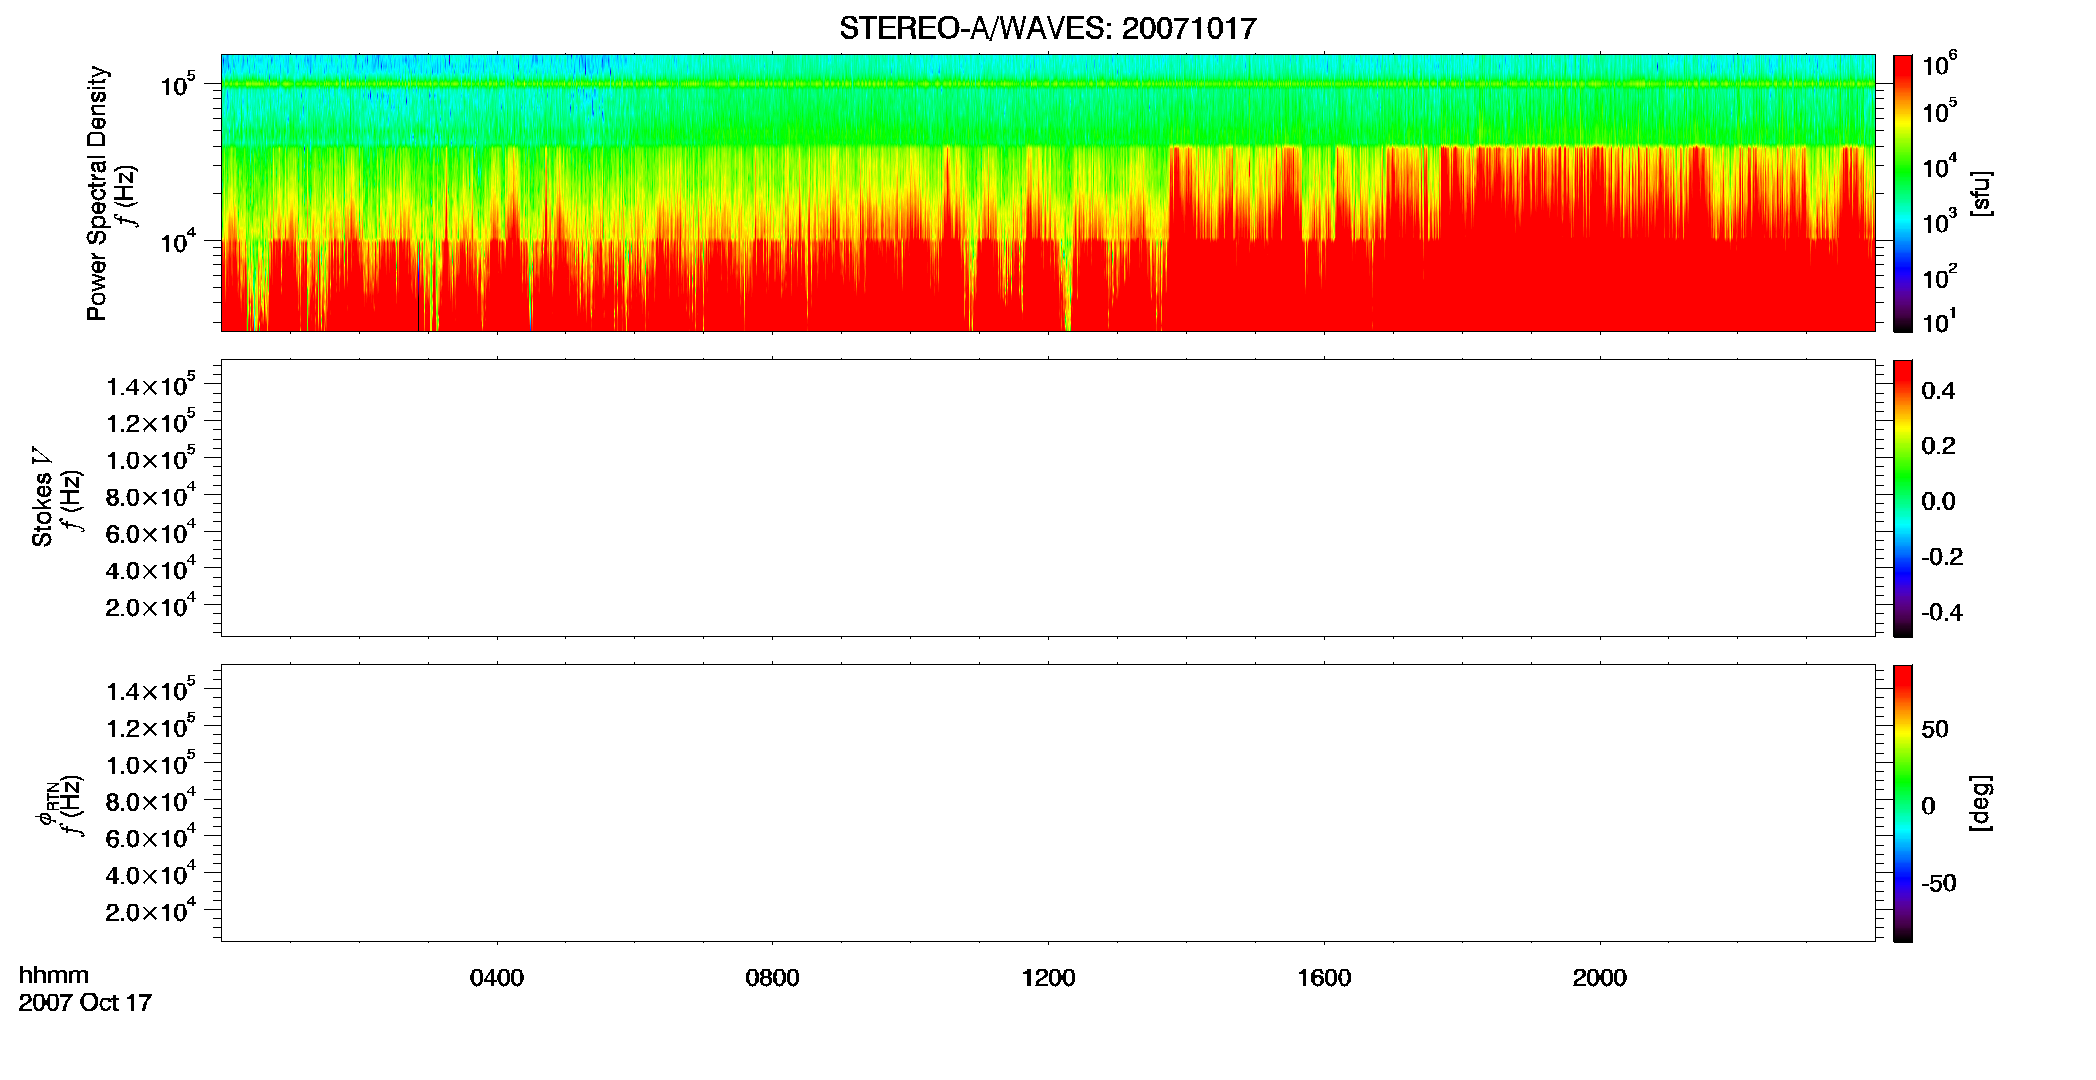Click the hhmm axis label
Screen dimensions: 2096x1080
54,975
